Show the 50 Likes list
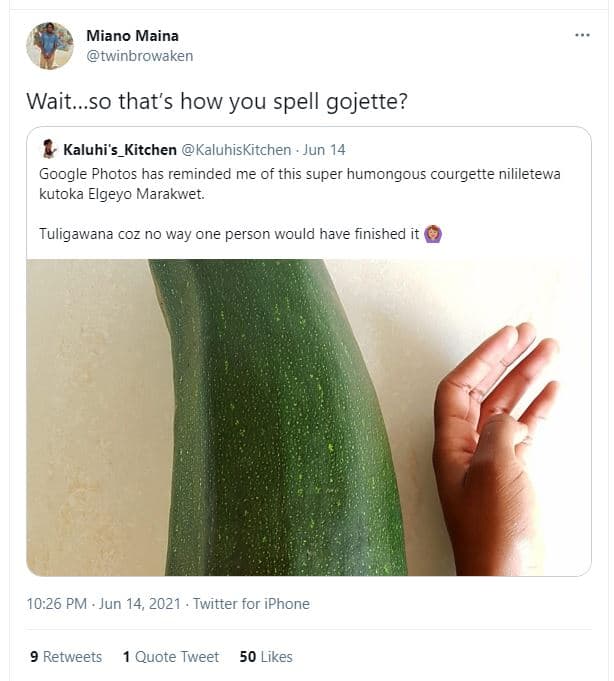The width and height of the screenshot is (614, 681). pos(266,657)
